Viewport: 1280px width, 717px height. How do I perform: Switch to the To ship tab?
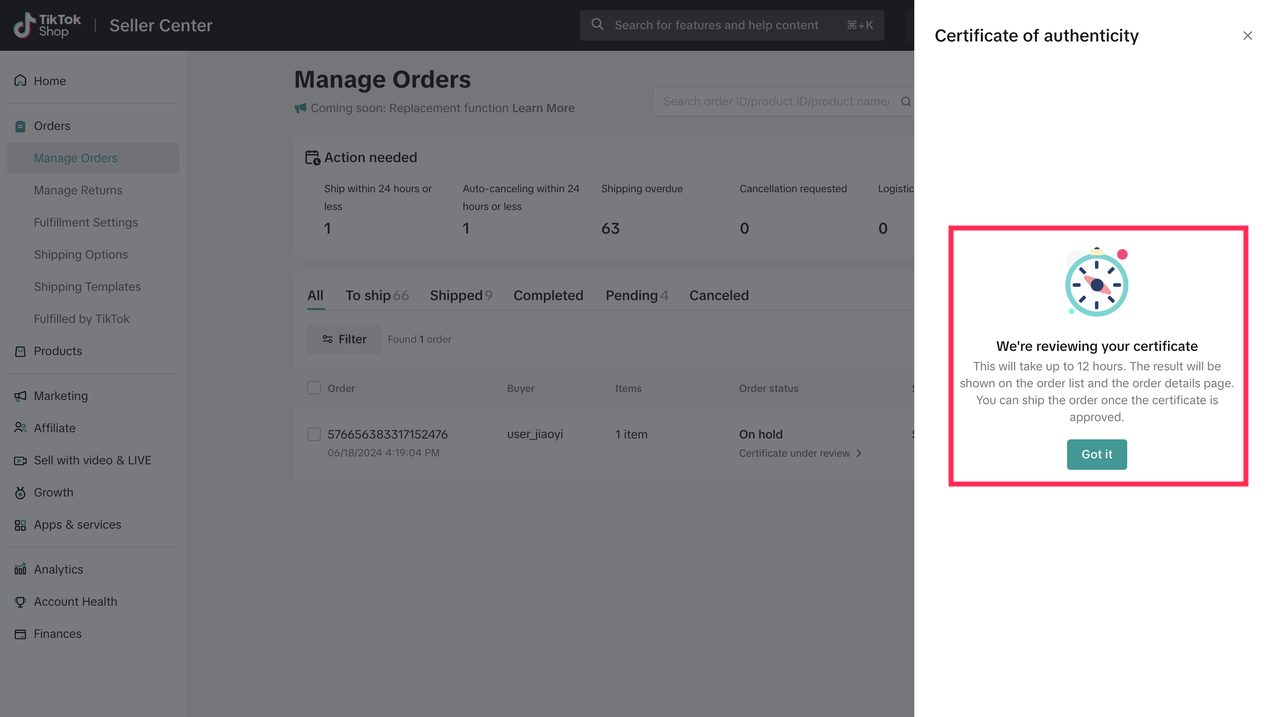376,296
